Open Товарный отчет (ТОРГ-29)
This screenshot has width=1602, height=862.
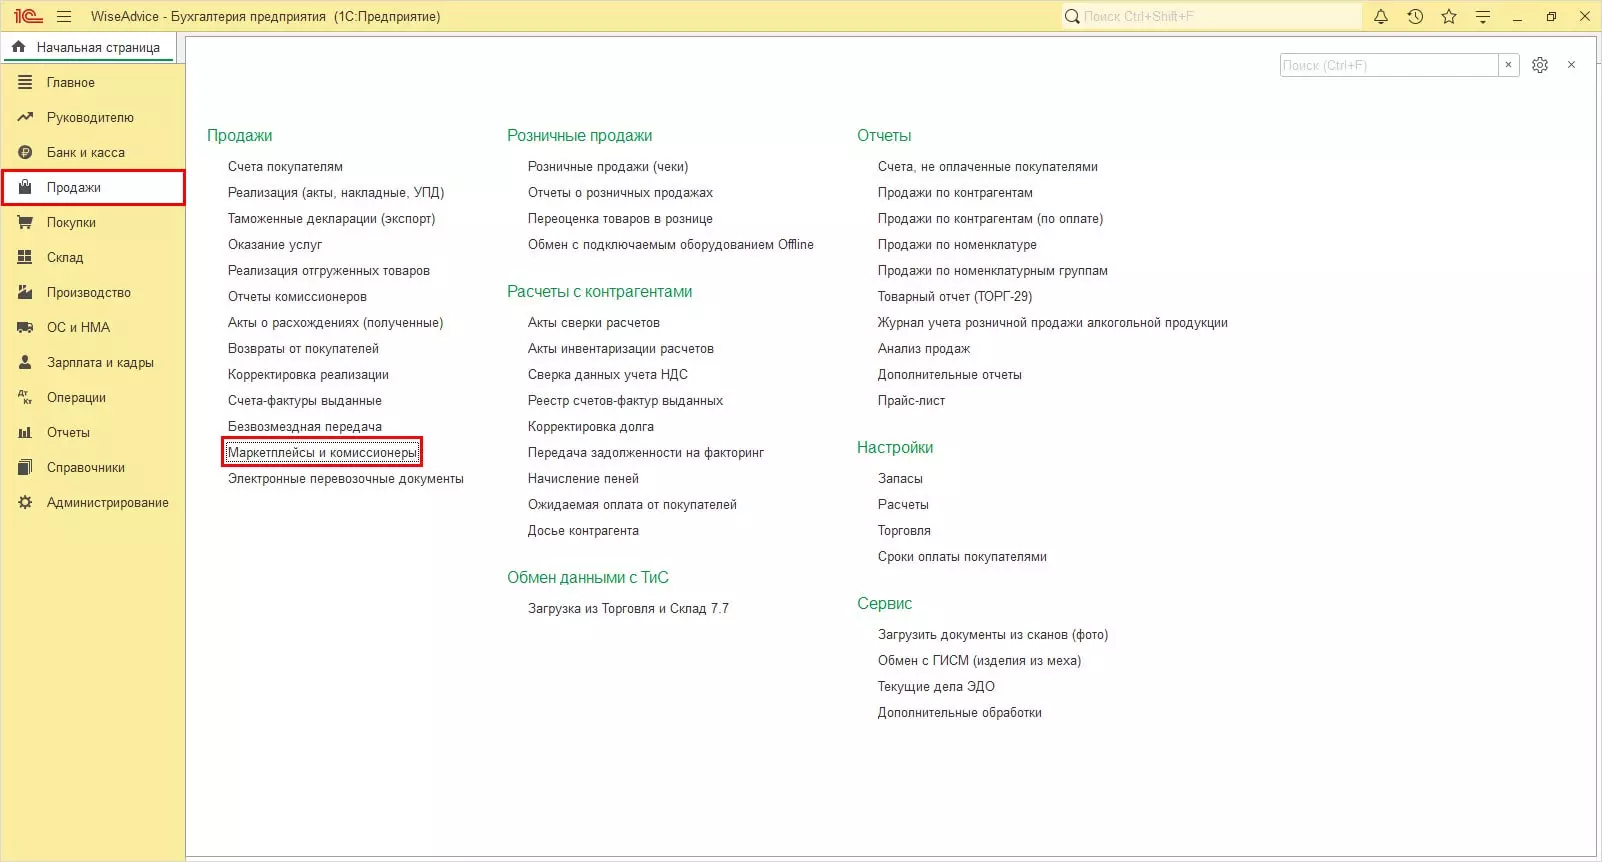(955, 297)
